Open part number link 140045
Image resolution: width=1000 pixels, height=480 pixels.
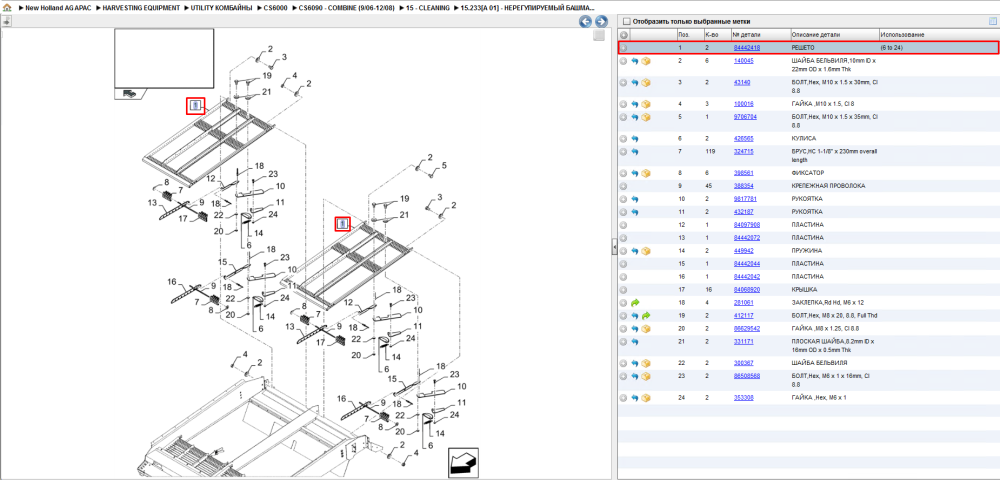pyautogui.click(x=744, y=61)
